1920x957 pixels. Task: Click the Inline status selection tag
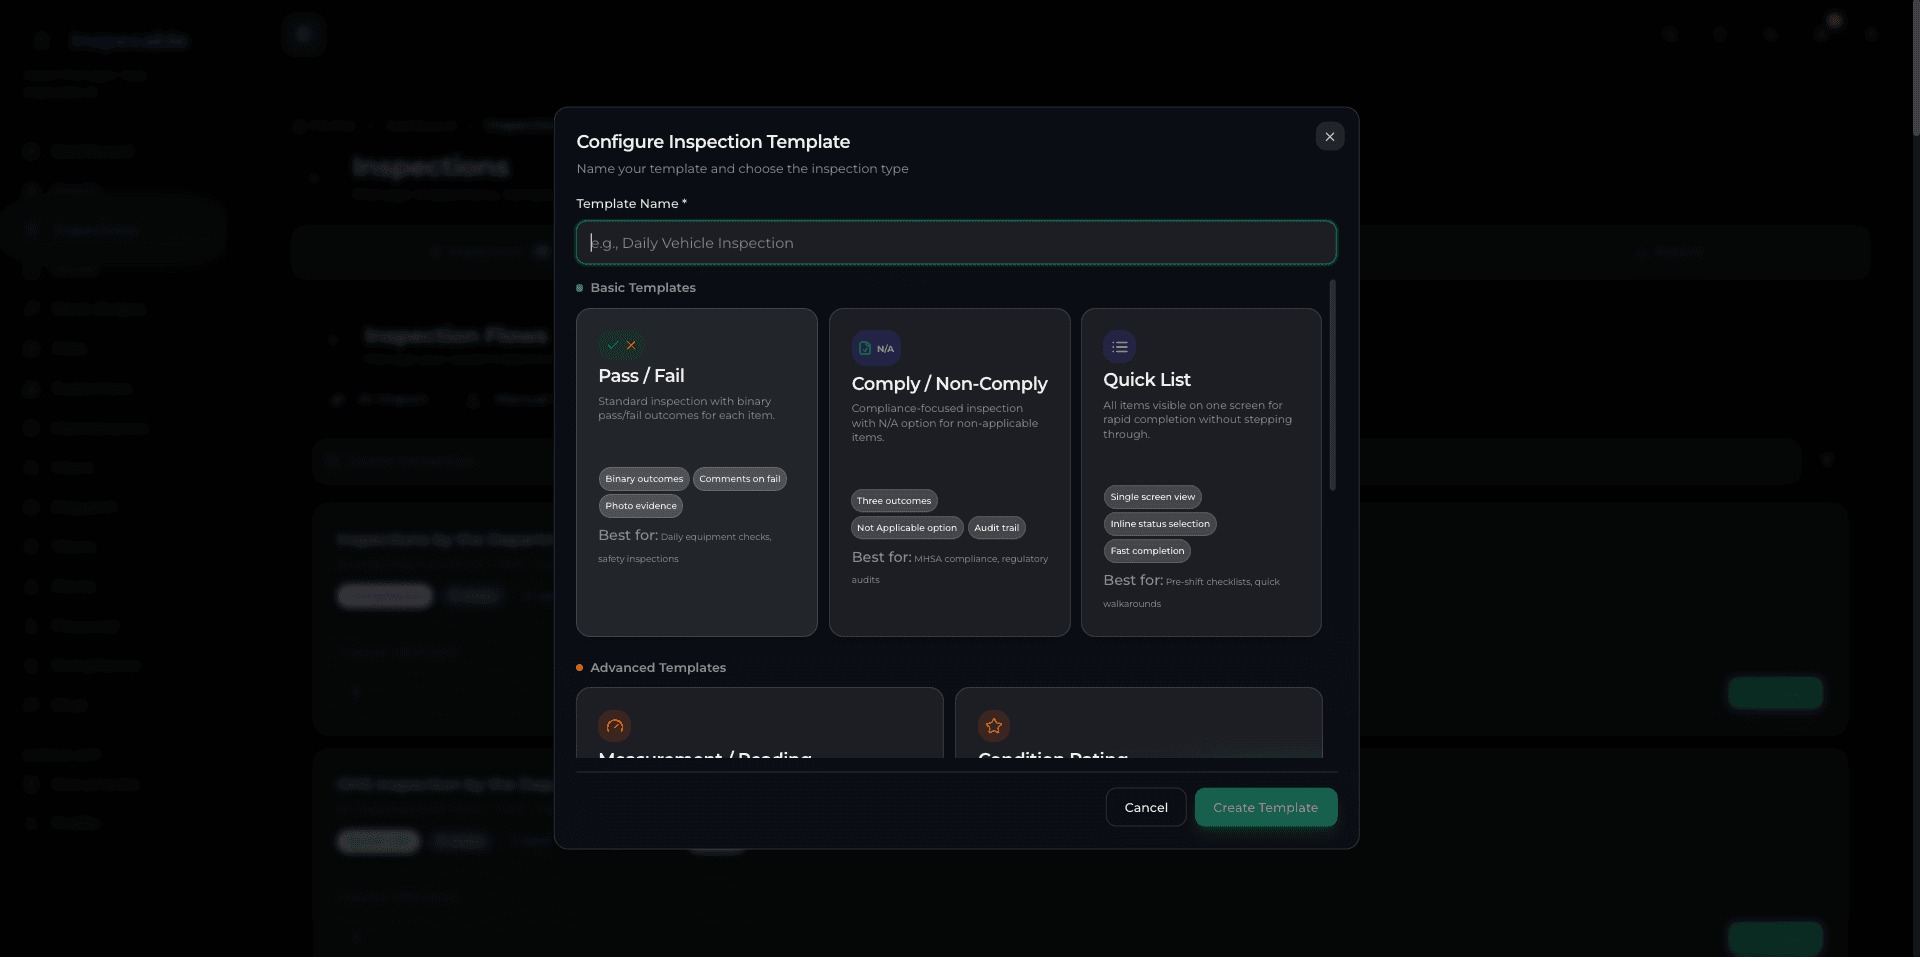pyautogui.click(x=1160, y=524)
